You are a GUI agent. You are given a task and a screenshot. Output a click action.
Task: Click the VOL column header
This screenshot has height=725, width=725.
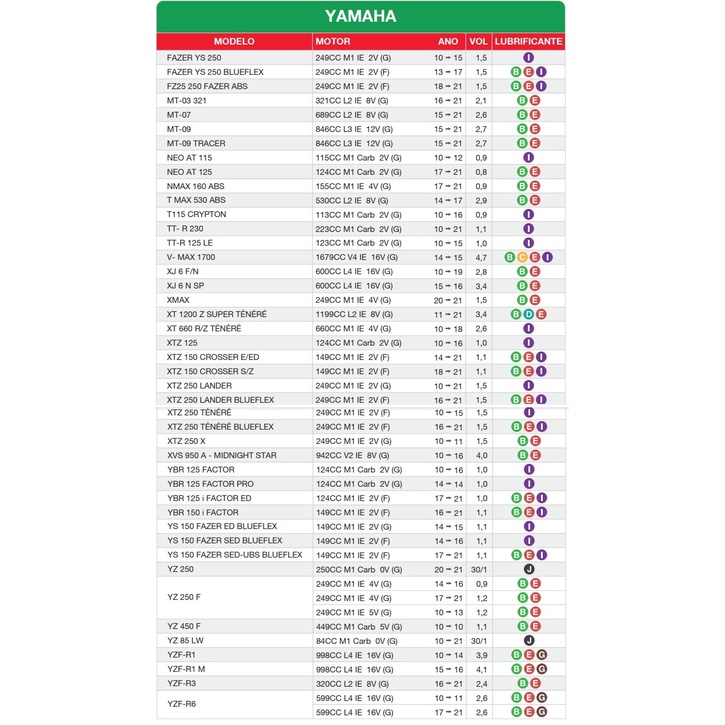pyautogui.click(x=479, y=42)
